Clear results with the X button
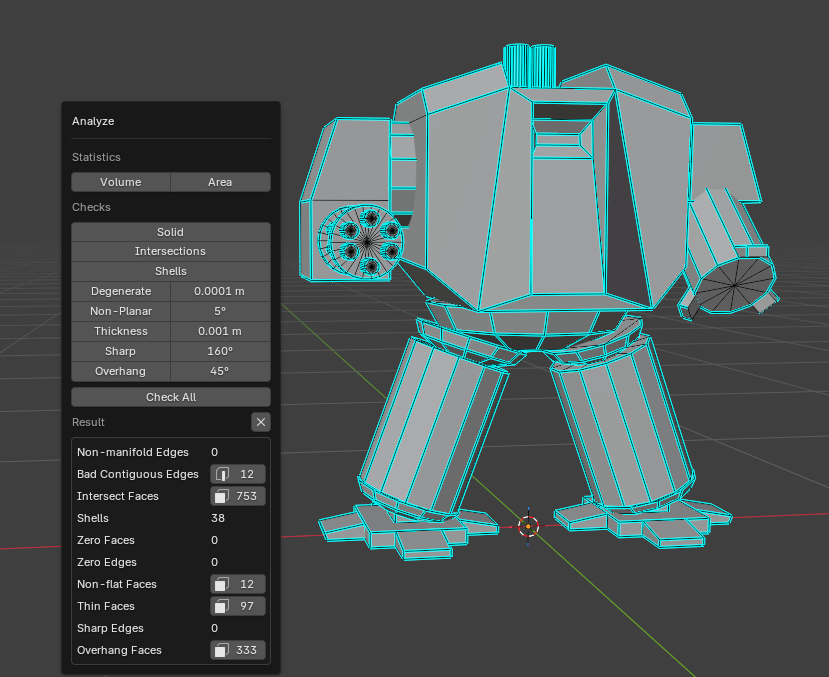The image size is (829, 677). [x=261, y=422]
